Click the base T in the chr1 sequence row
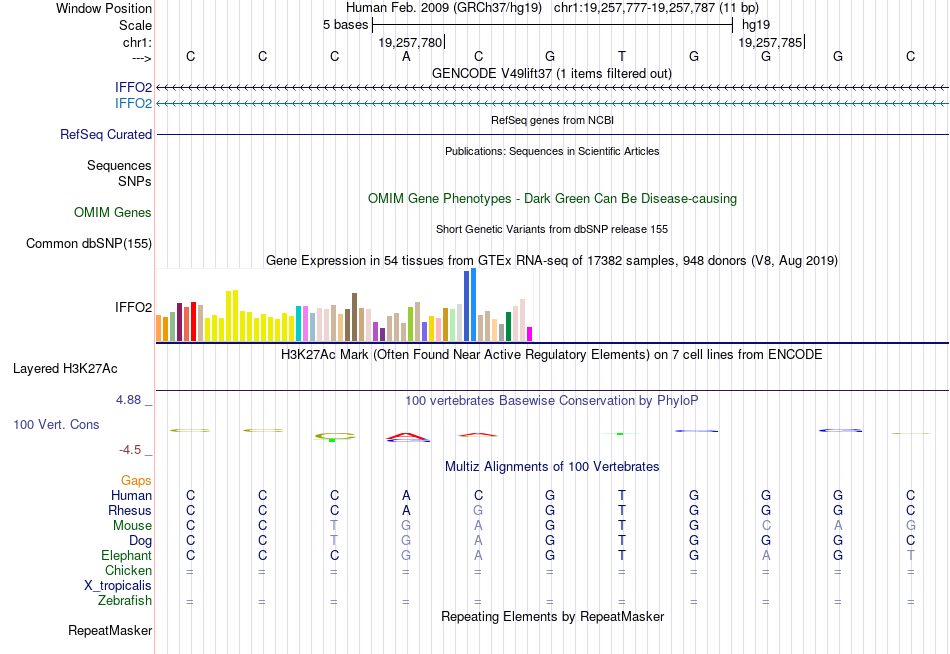 tap(622, 56)
